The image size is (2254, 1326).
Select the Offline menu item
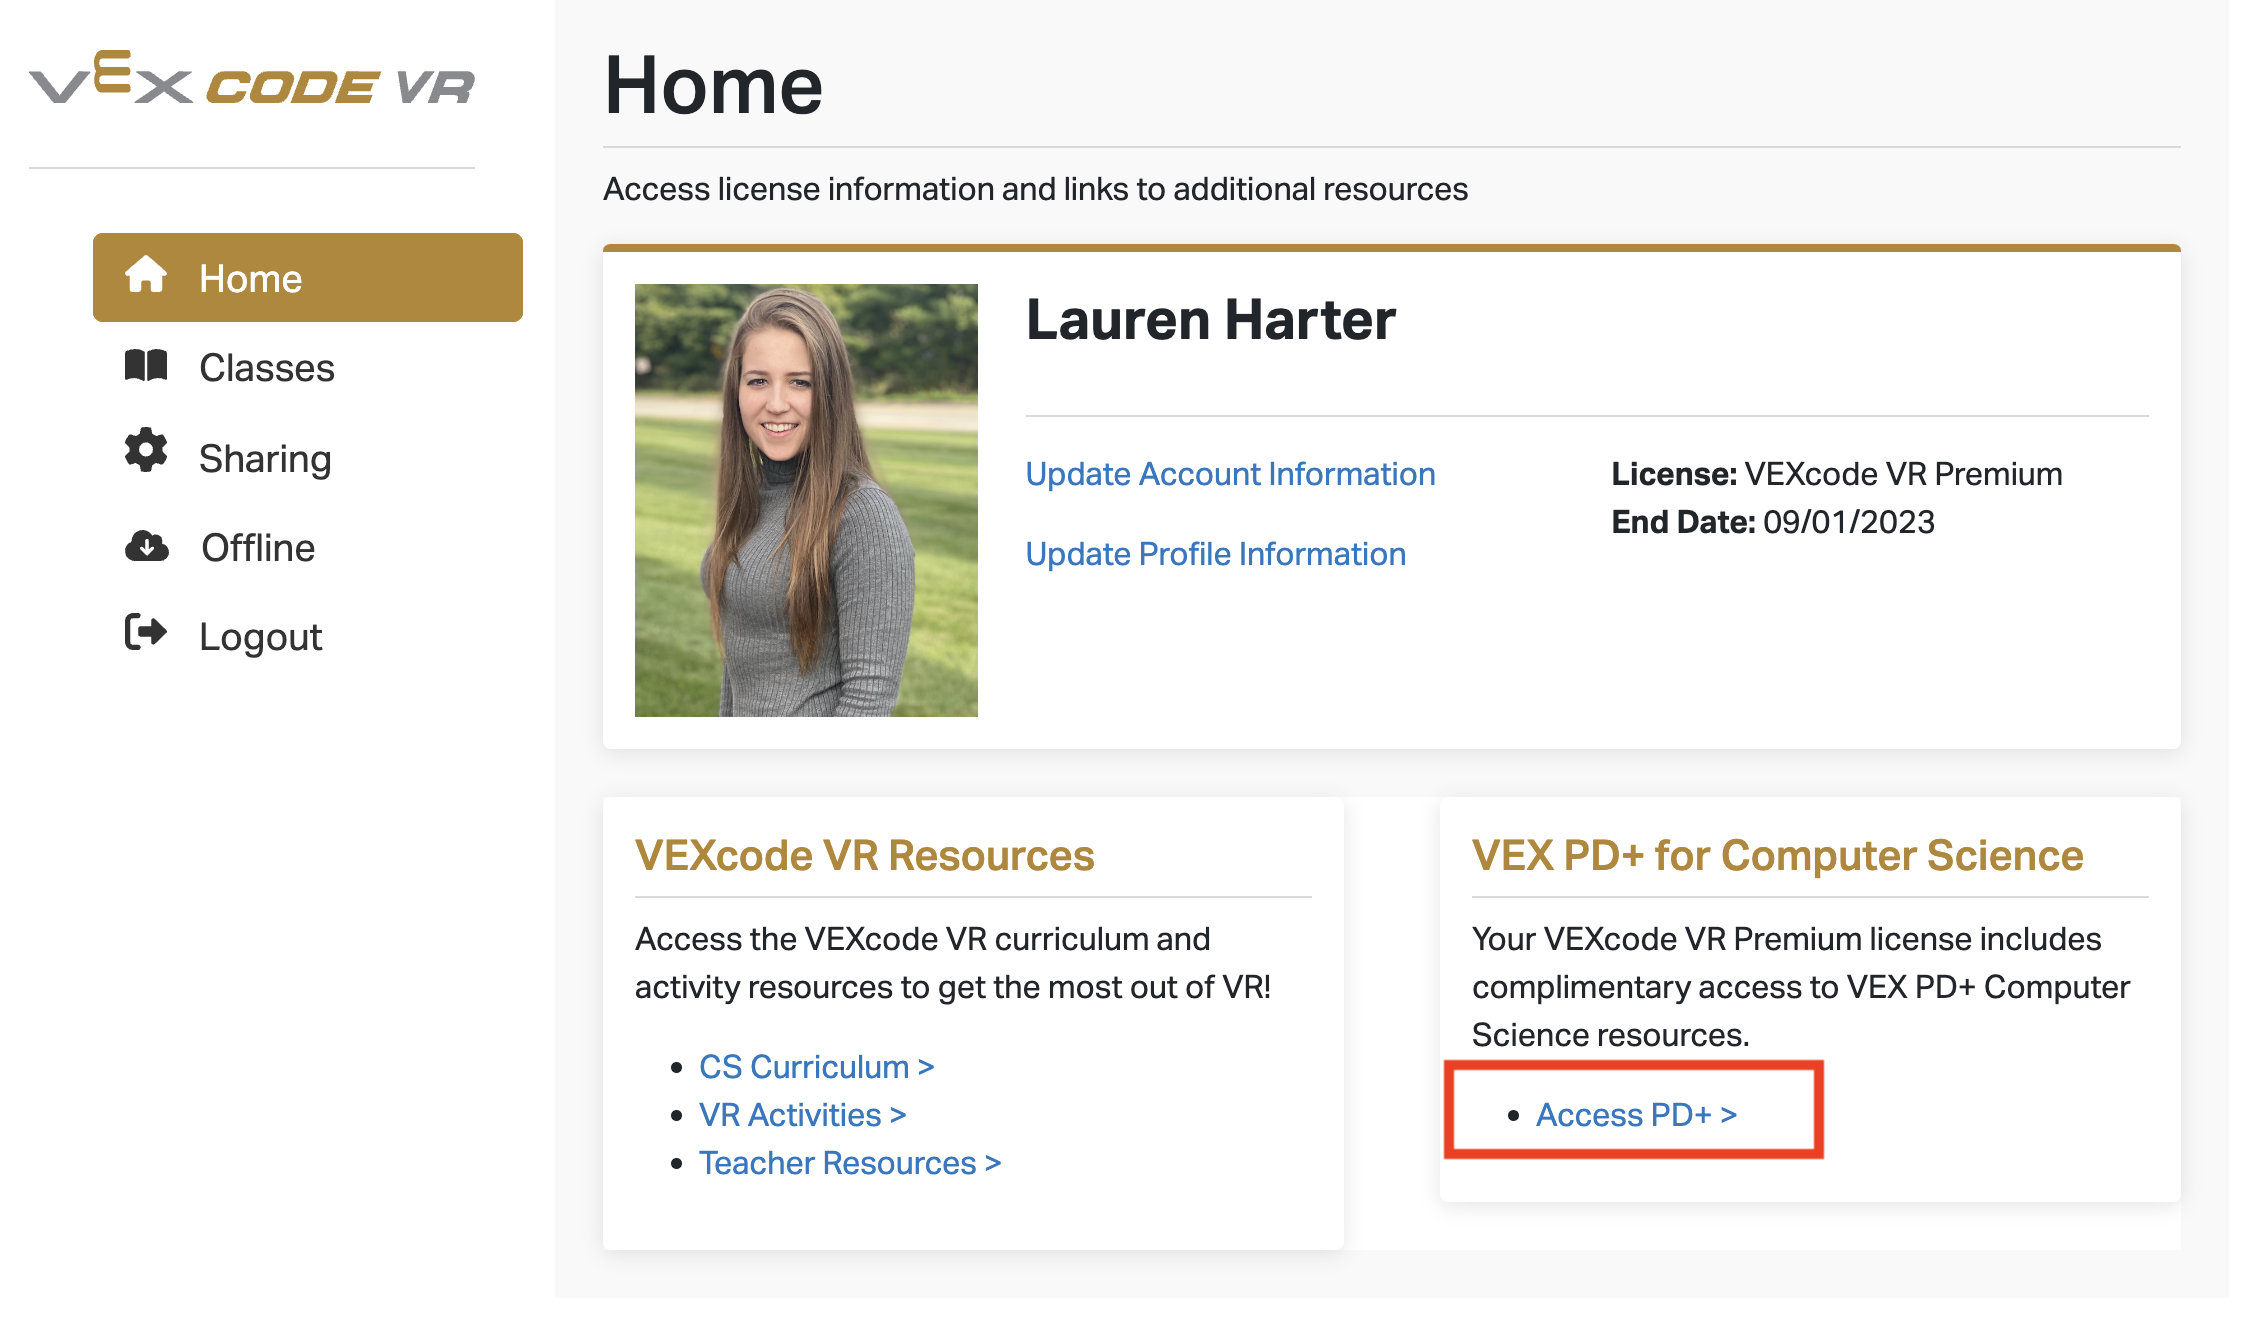pos(258,548)
